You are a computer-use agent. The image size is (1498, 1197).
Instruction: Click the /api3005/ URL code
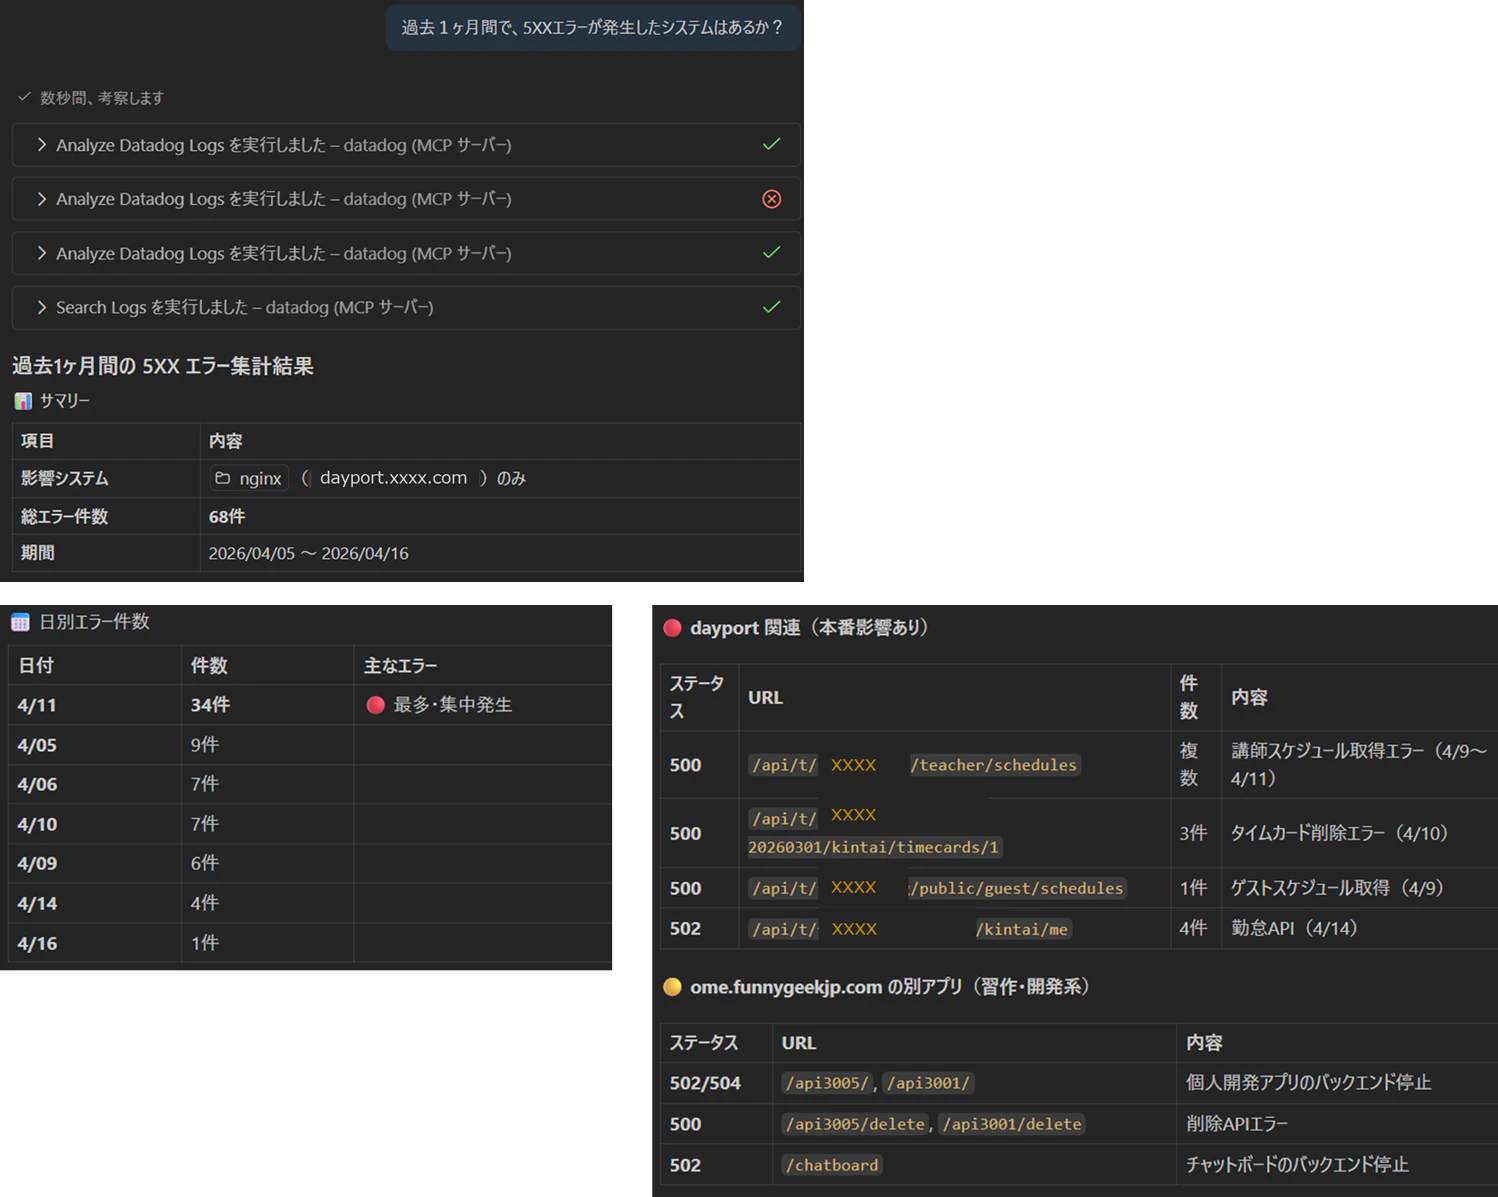tap(827, 1083)
